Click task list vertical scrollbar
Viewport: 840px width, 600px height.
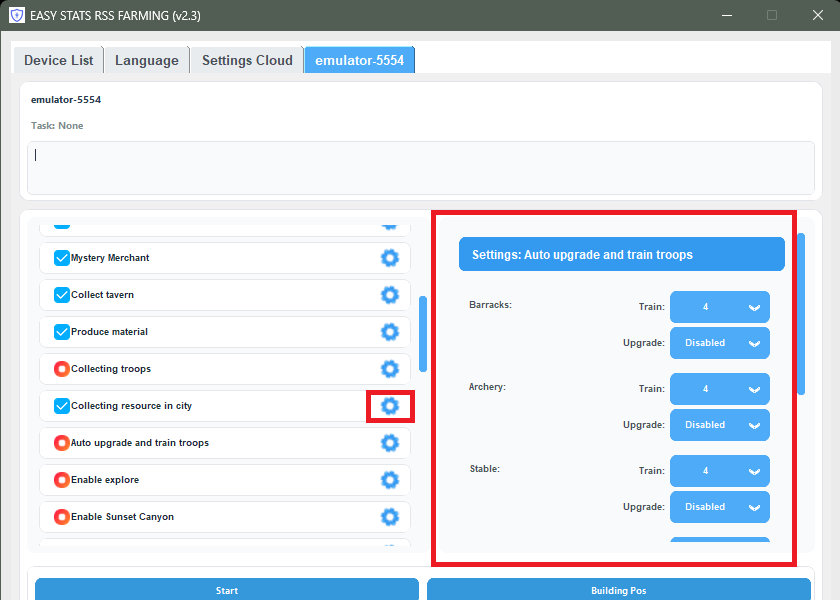coord(423,333)
